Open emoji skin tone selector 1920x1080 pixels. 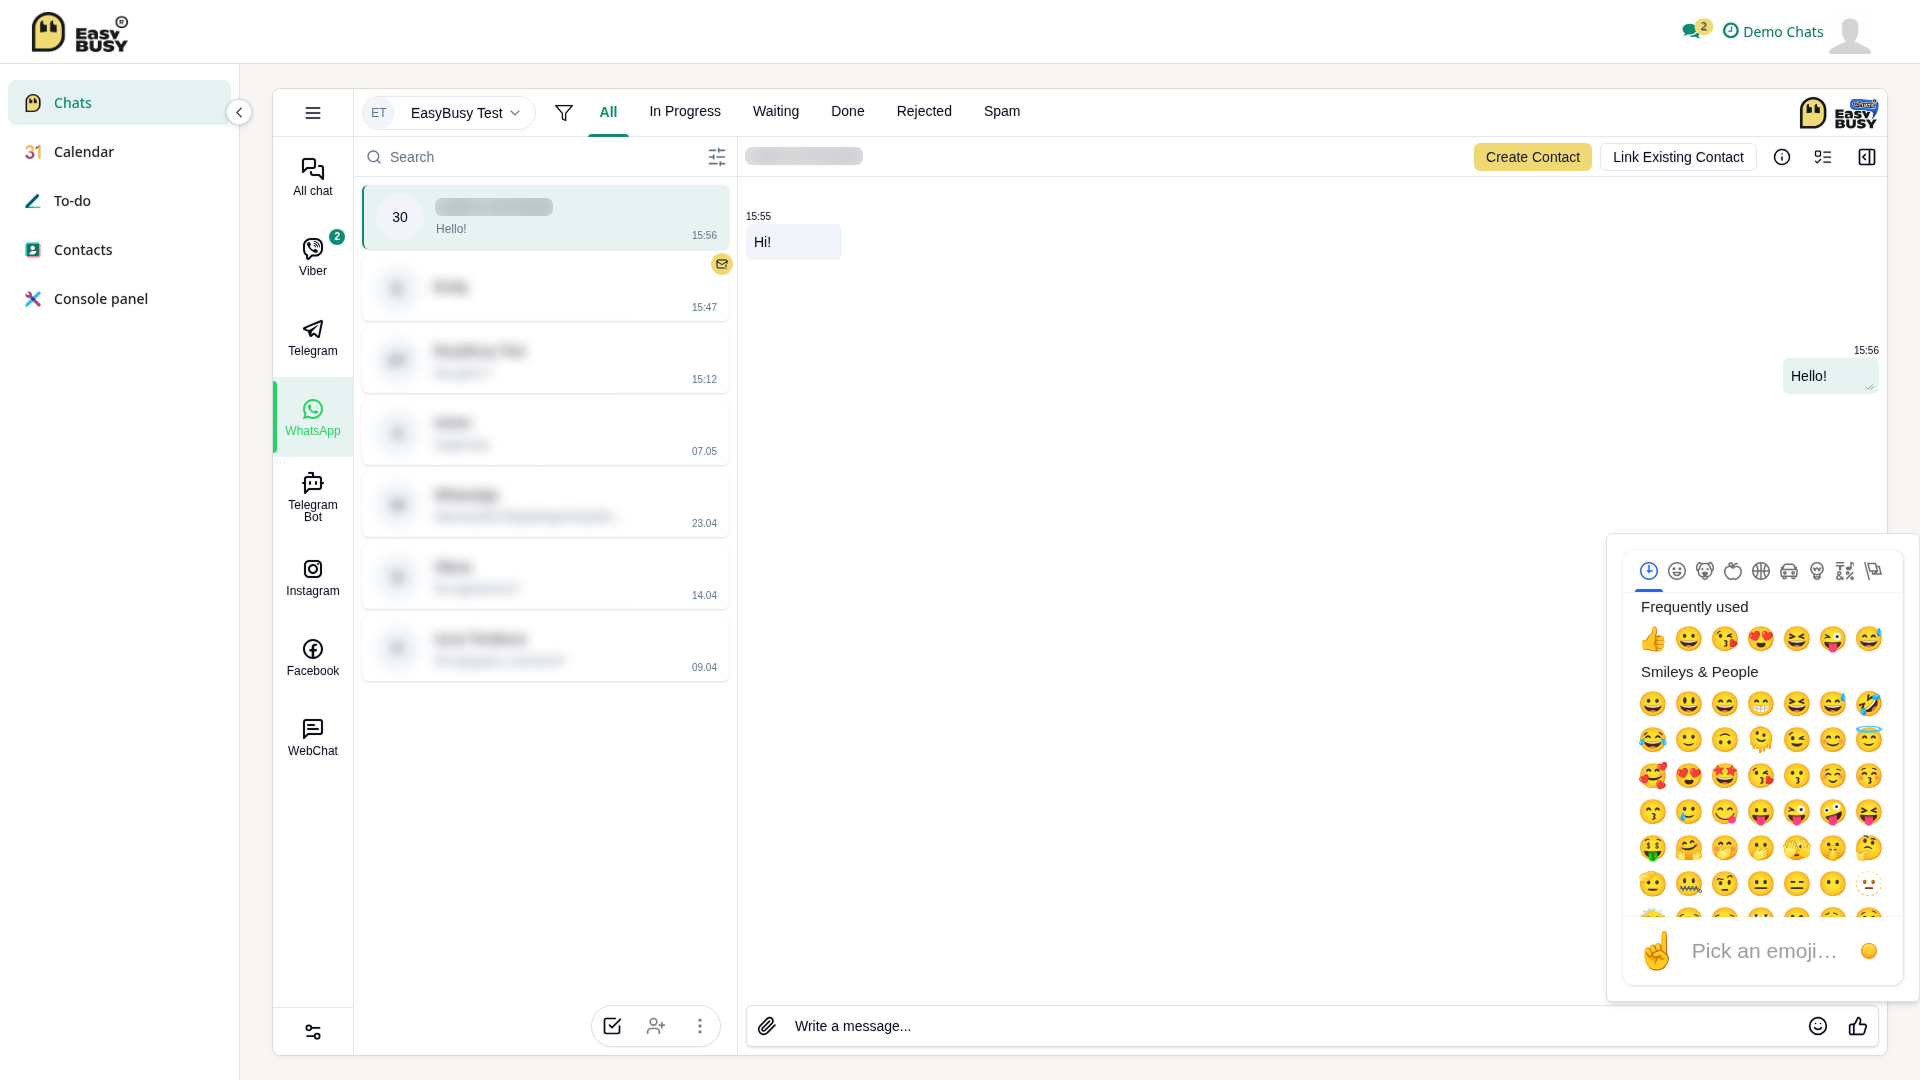1869,951
